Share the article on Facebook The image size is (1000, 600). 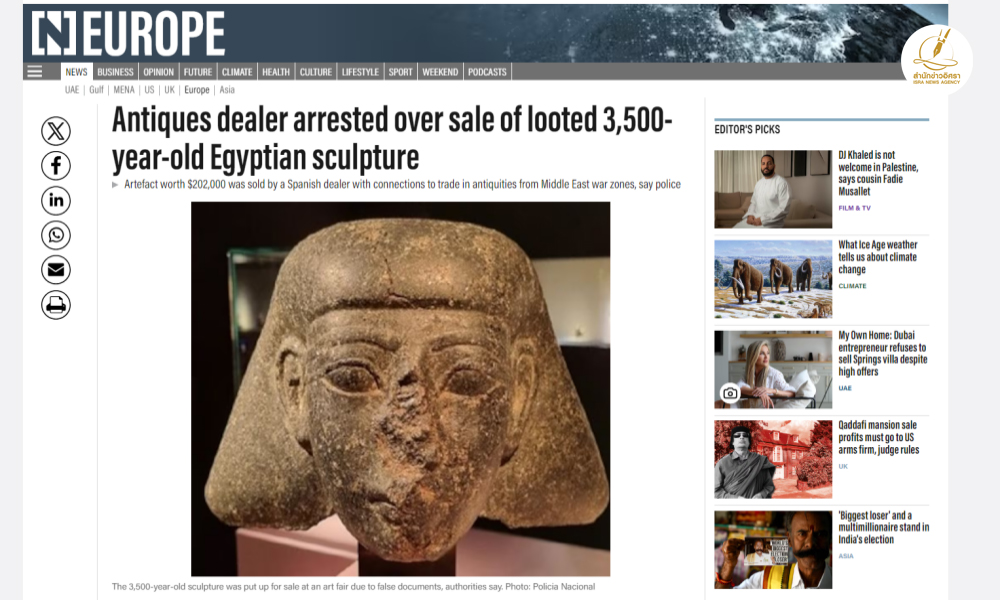pos(56,166)
